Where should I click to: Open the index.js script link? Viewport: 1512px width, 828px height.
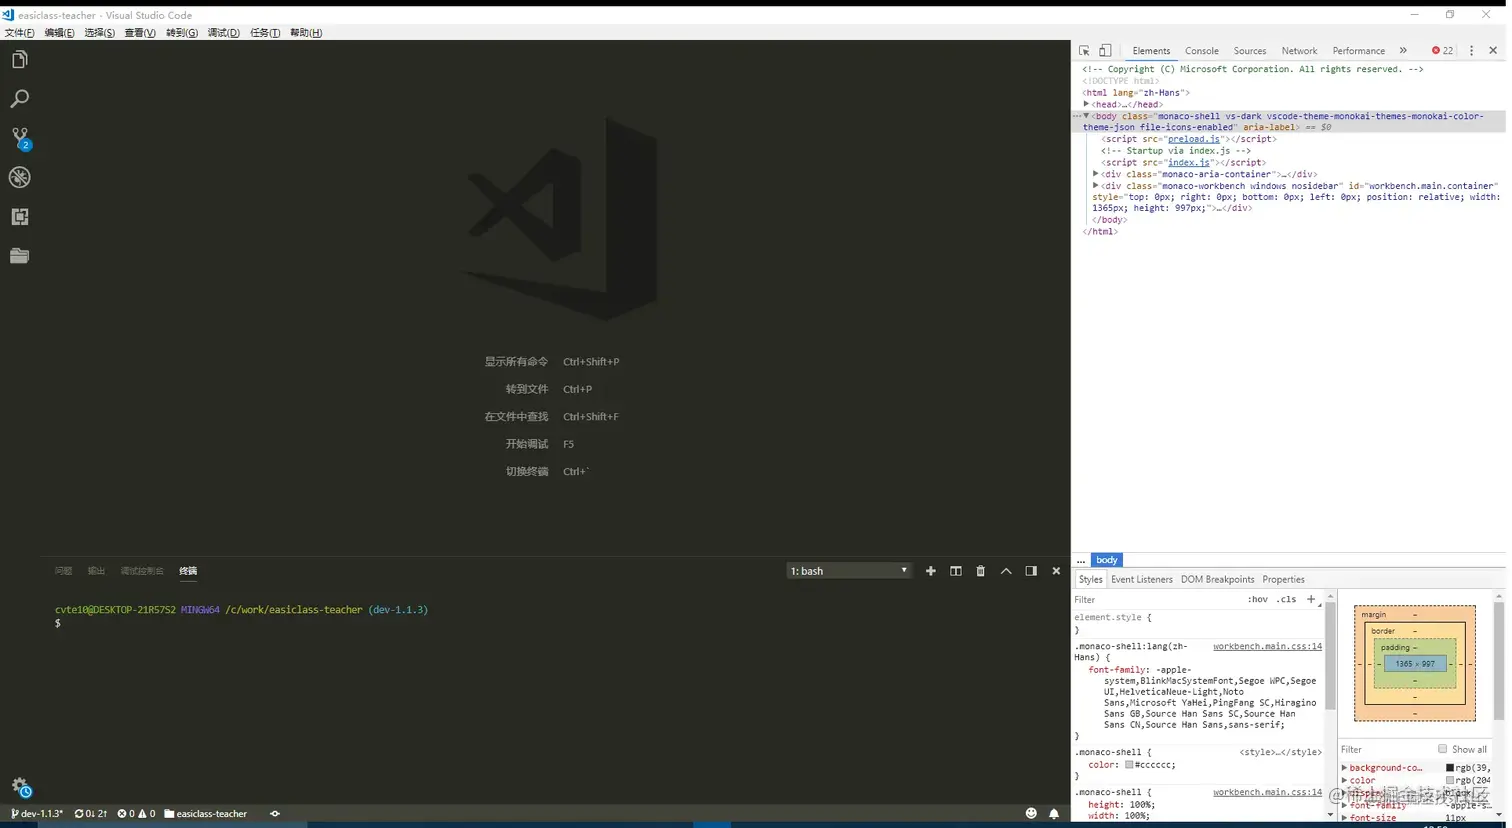(x=1188, y=162)
